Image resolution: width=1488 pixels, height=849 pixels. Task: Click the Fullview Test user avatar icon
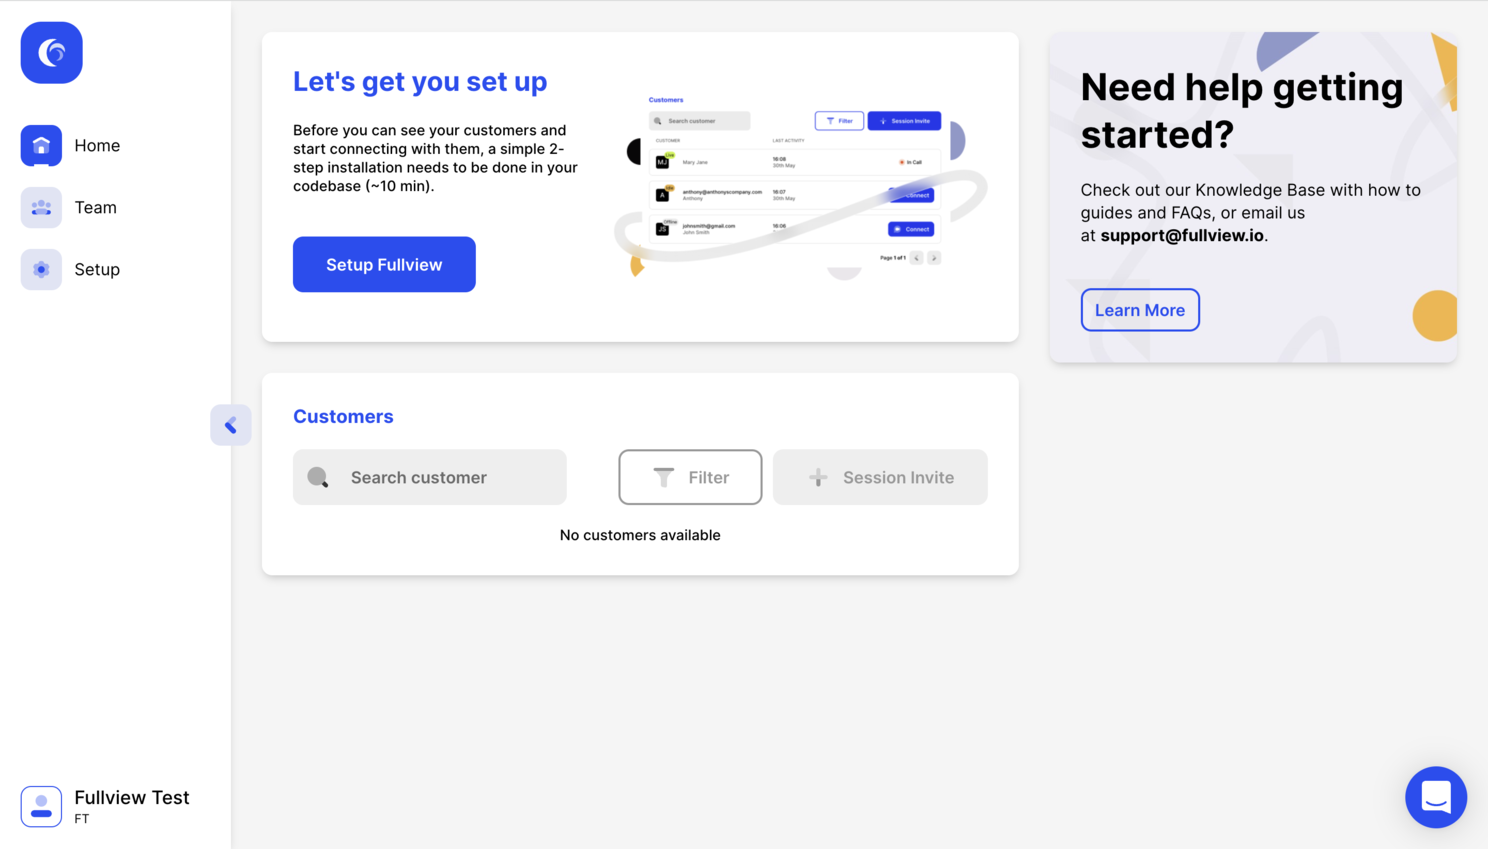pos(41,806)
